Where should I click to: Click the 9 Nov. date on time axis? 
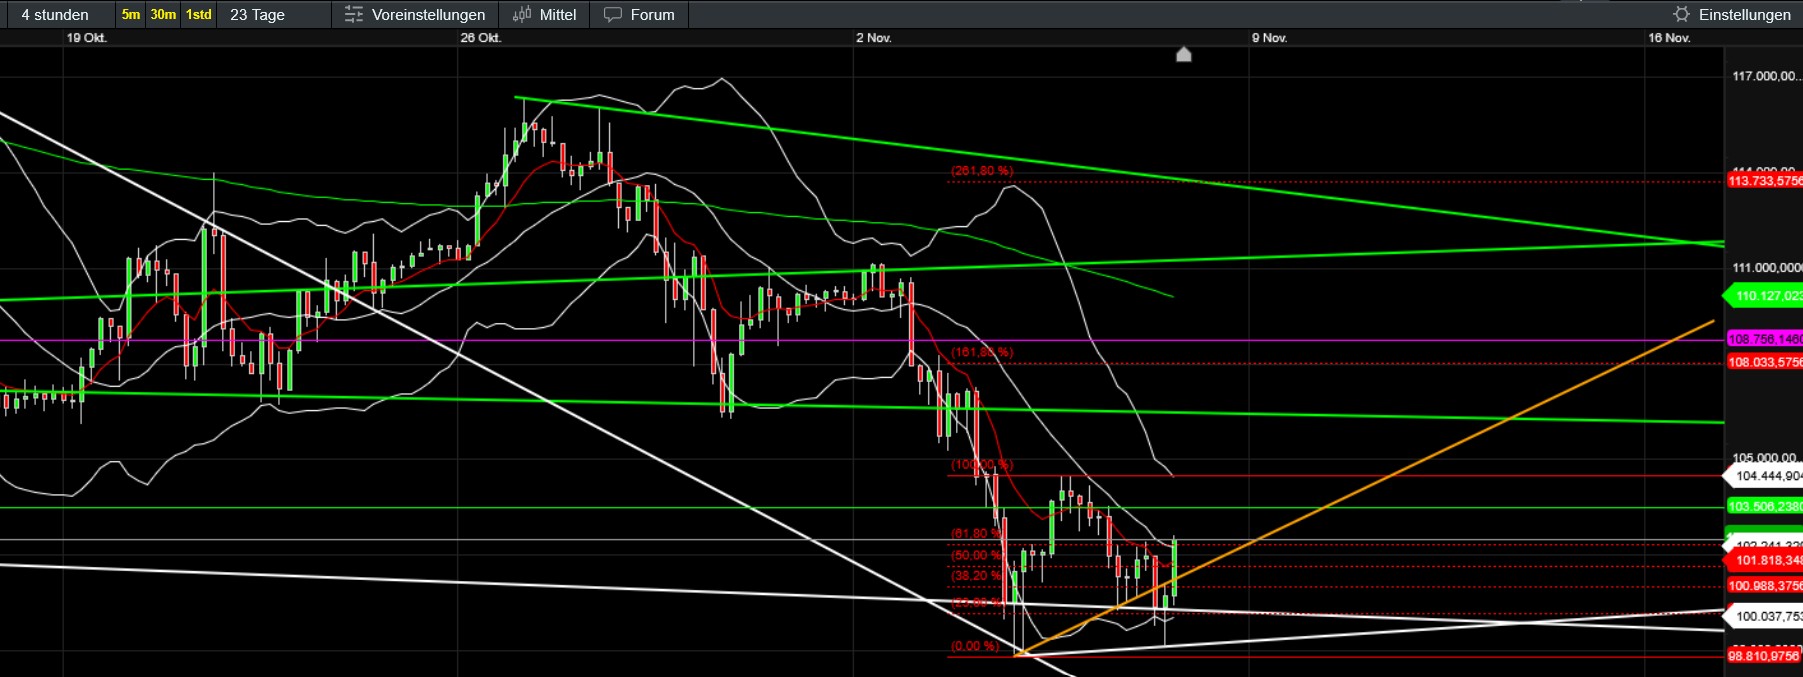pyautogui.click(x=1269, y=38)
